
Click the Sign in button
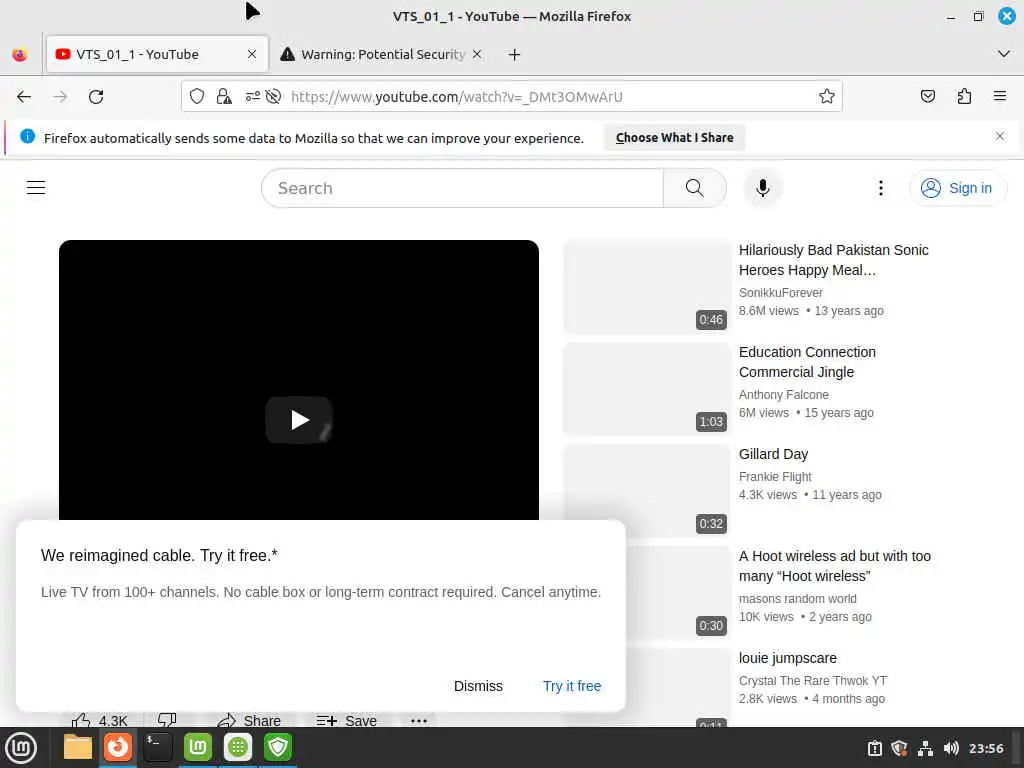click(957, 188)
